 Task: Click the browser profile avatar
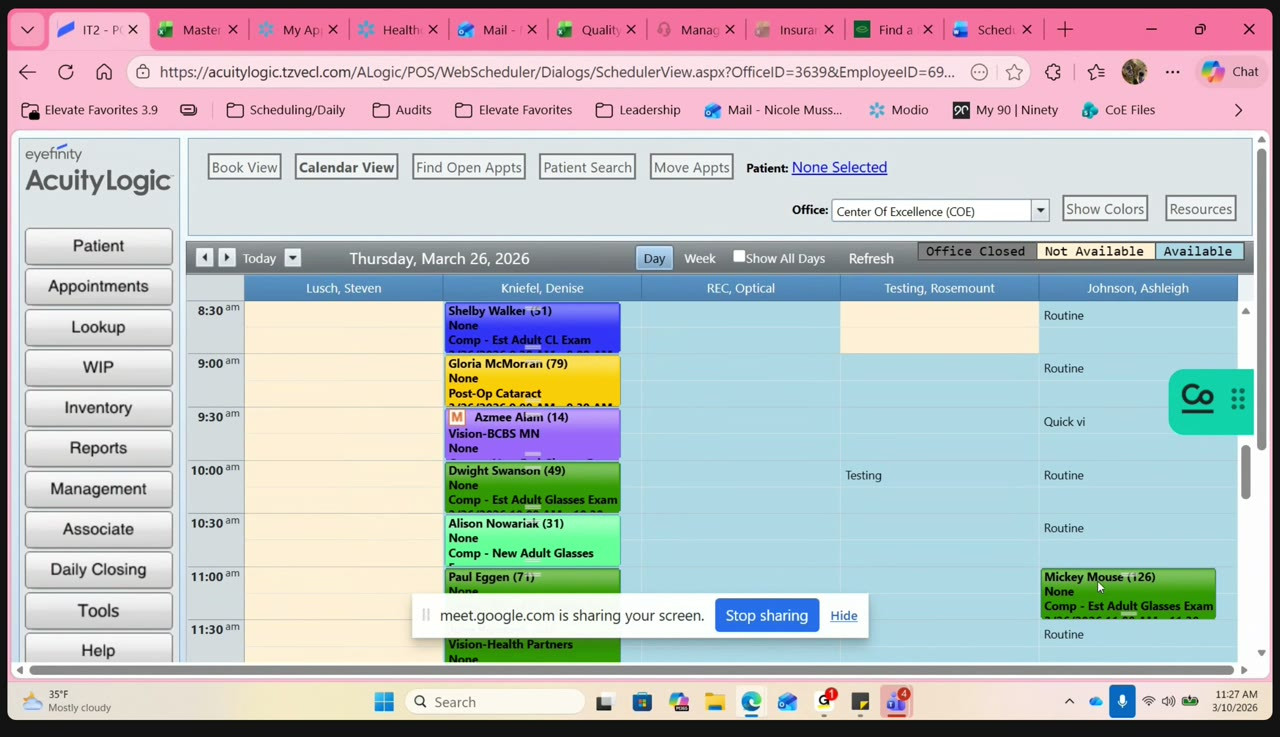tap(1134, 72)
